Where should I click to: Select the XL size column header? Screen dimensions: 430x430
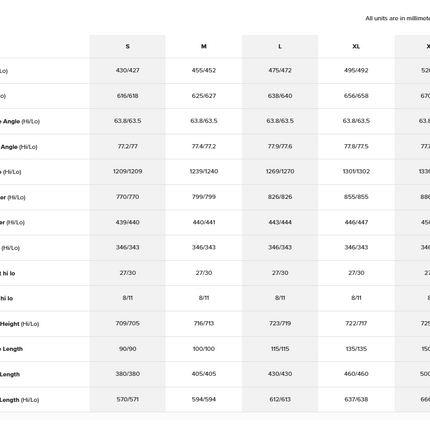356,46
